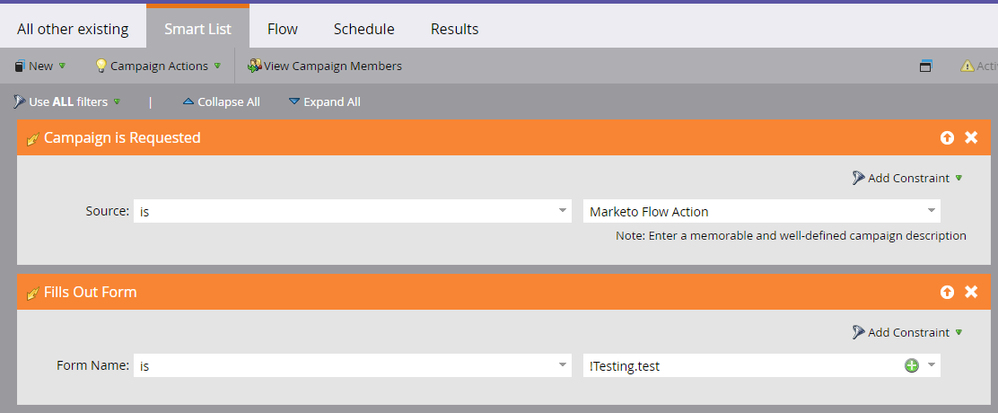Click View Campaign Members
The width and height of the screenshot is (998, 413).
pos(325,66)
